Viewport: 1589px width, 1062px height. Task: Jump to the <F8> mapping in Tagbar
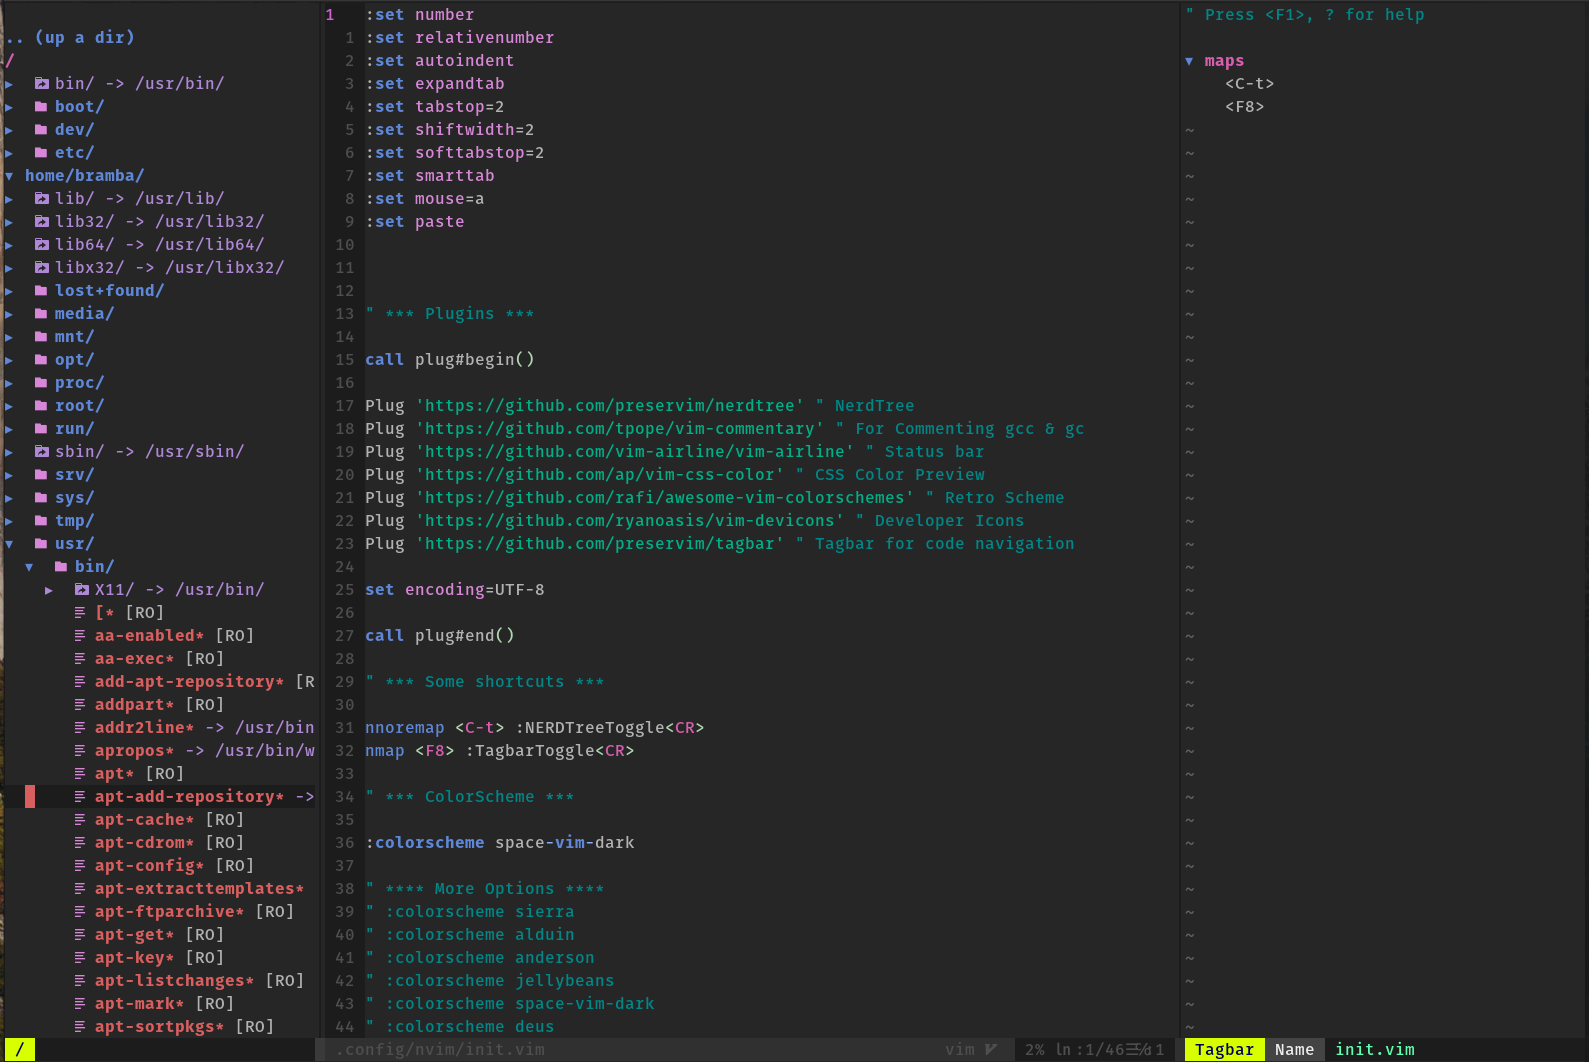1244,107
